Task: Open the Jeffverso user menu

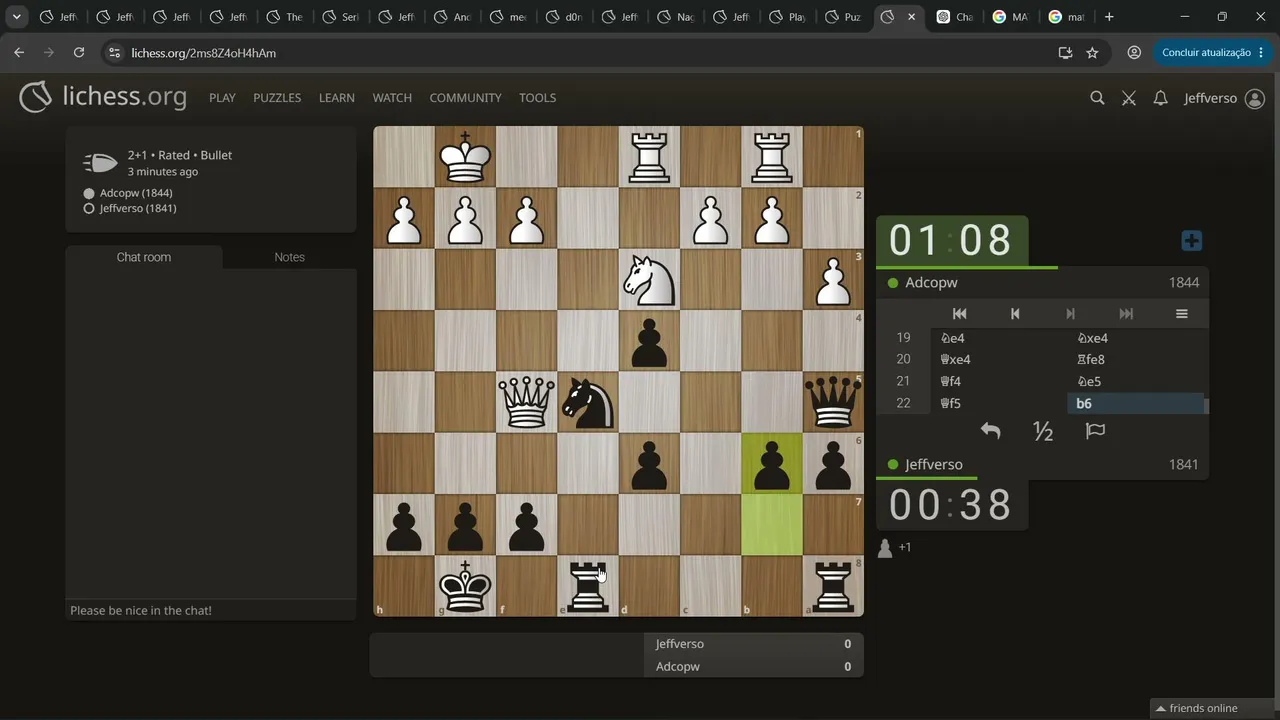Action: tap(1225, 98)
